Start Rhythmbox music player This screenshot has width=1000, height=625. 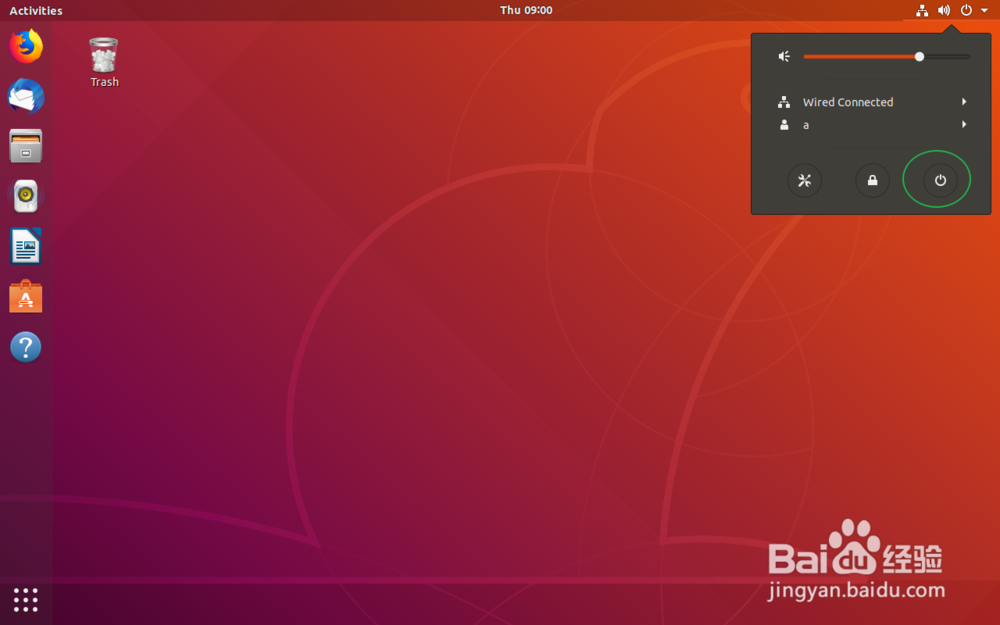click(25, 196)
